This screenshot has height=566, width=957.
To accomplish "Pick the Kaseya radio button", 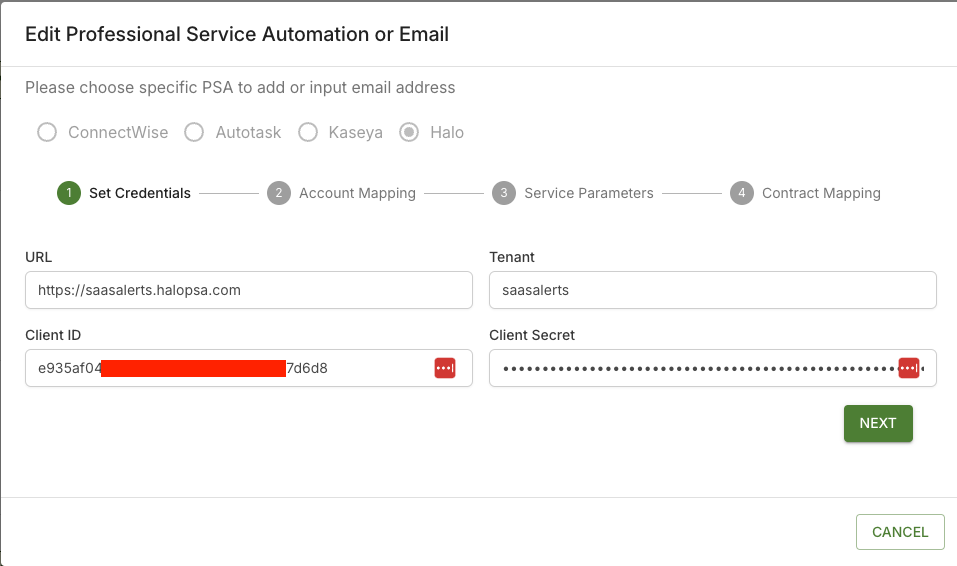I will [x=308, y=132].
